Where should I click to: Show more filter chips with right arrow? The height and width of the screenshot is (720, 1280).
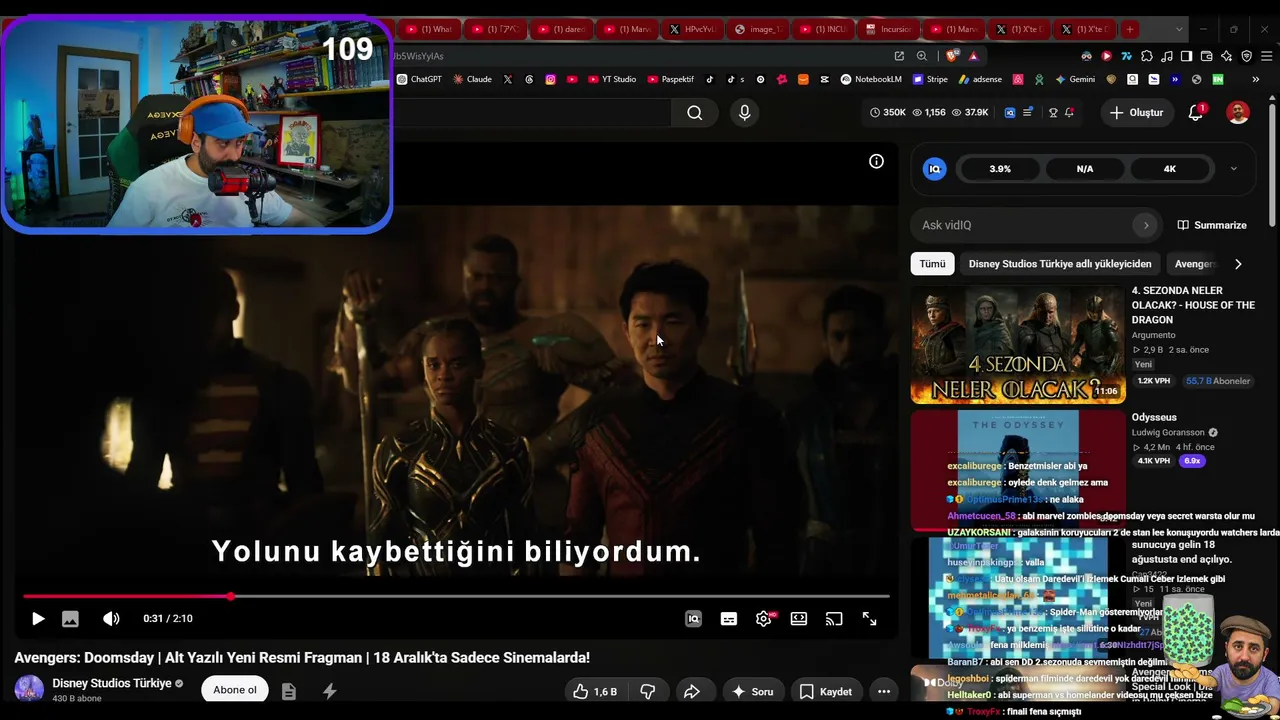tap(1238, 264)
